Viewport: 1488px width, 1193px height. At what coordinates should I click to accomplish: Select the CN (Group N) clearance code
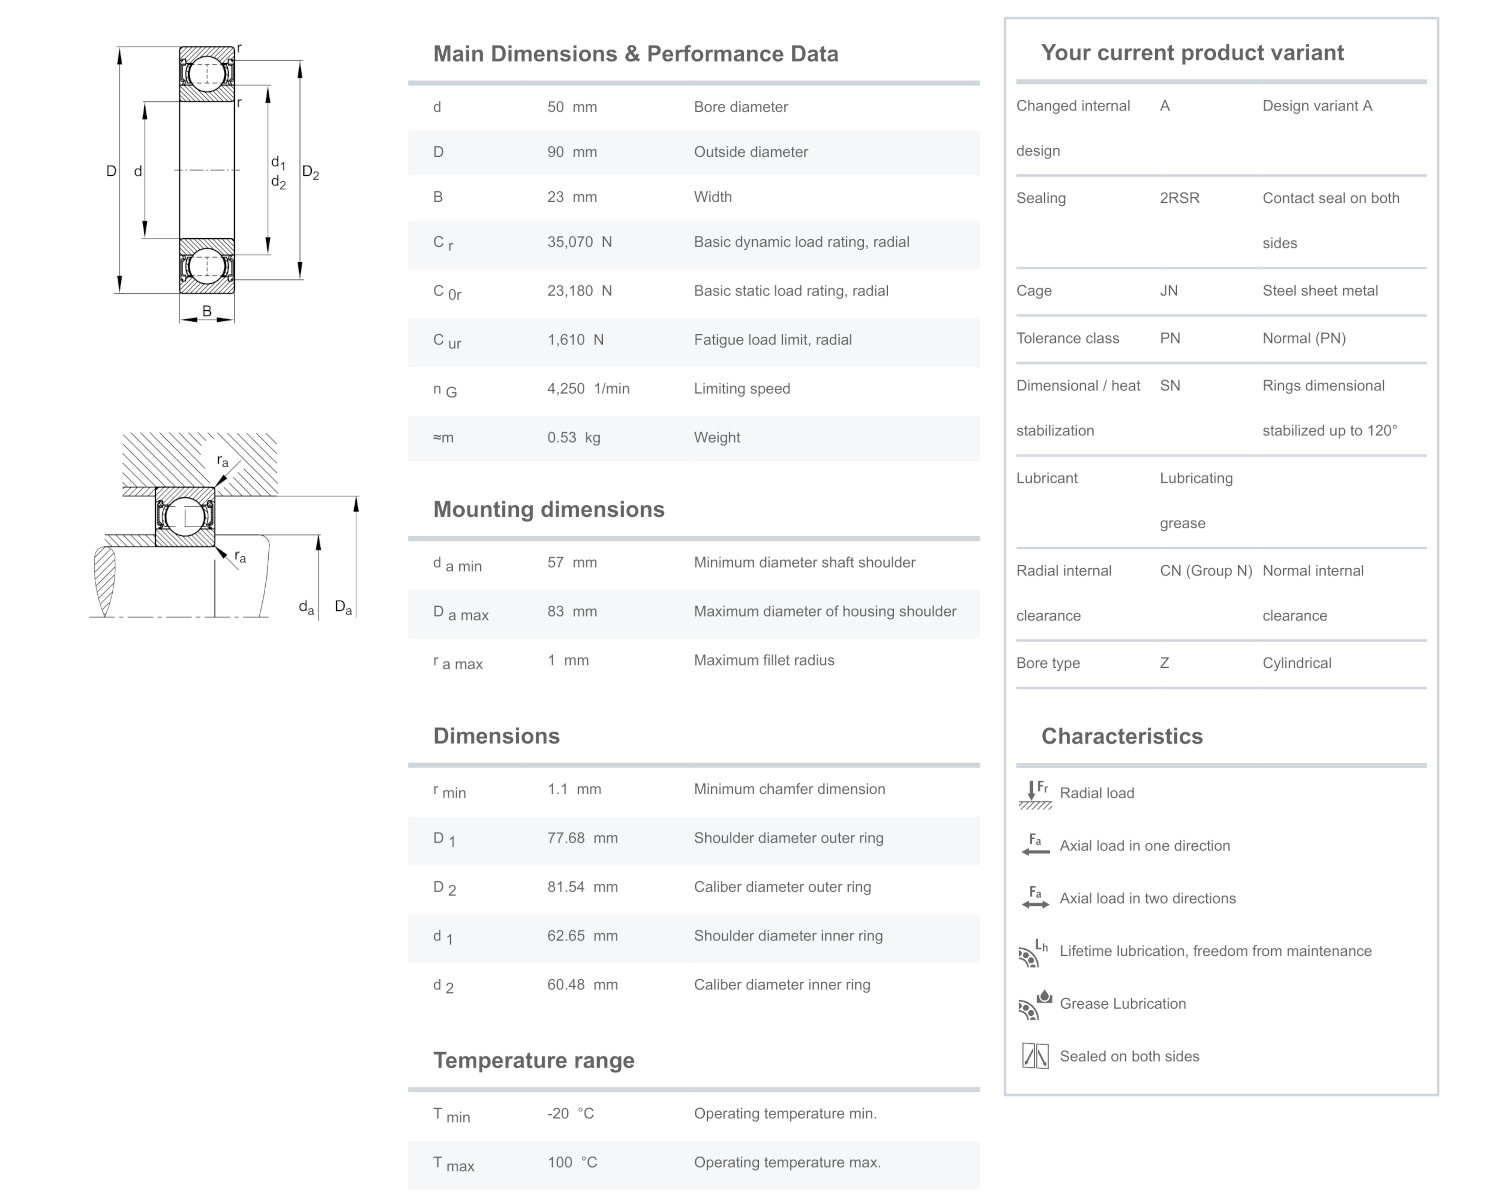coord(1205,571)
